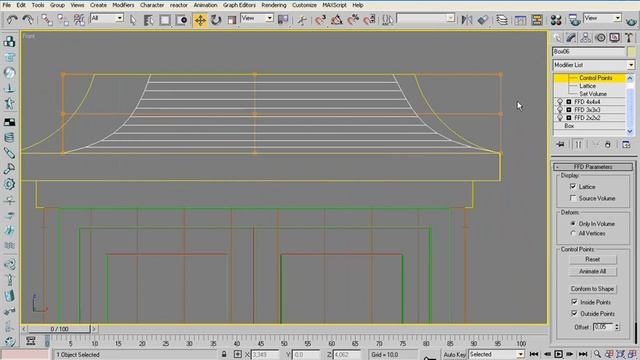Activate Bind to Space Warp tool

pyautogui.click(x=79, y=20)
